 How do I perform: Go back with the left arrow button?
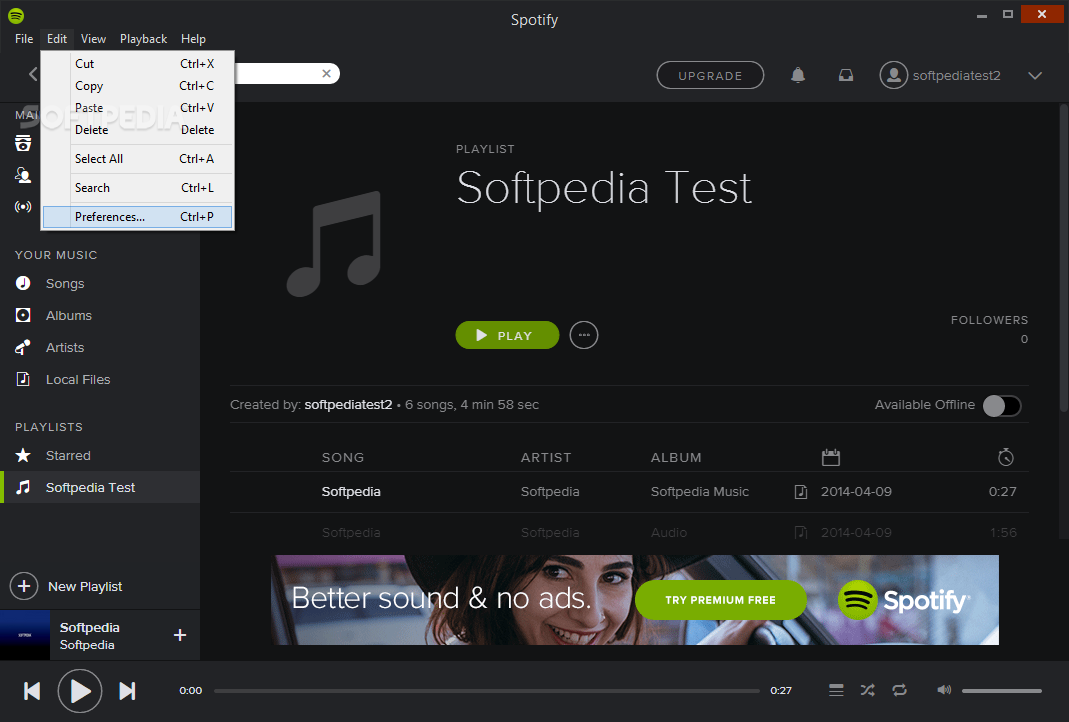click(33, 74)
